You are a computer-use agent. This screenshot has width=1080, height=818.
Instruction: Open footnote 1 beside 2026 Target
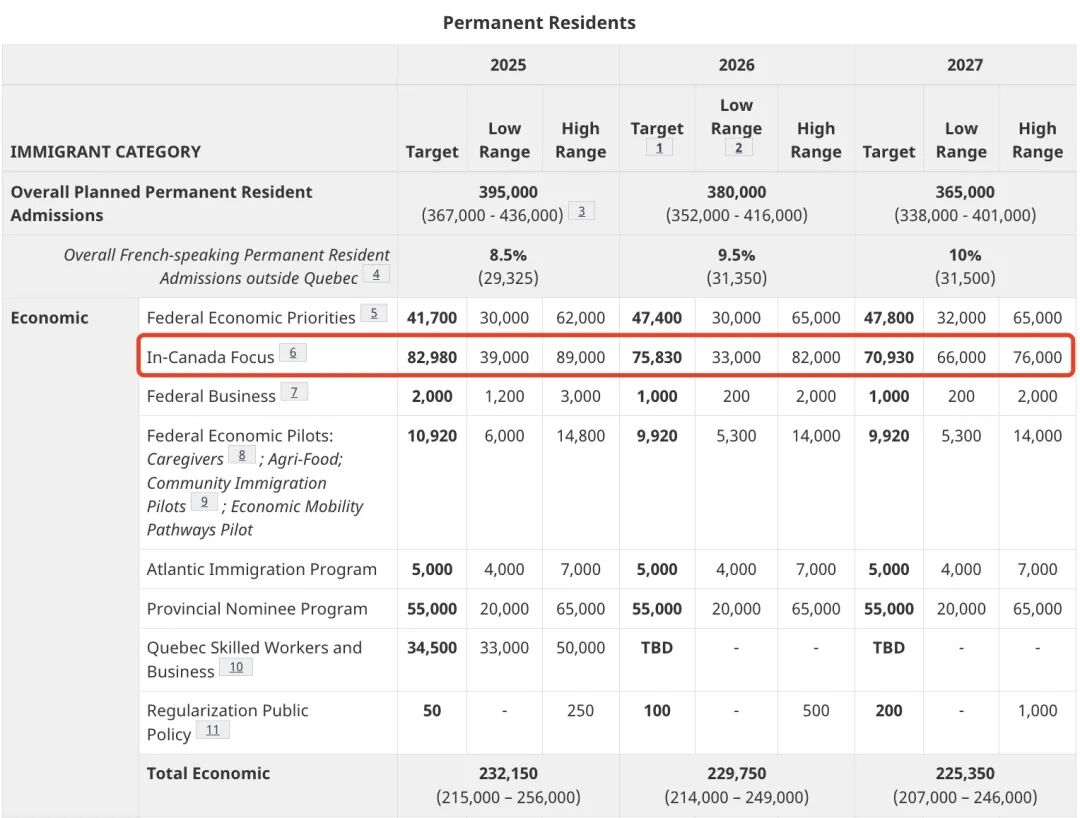[659, 147]
